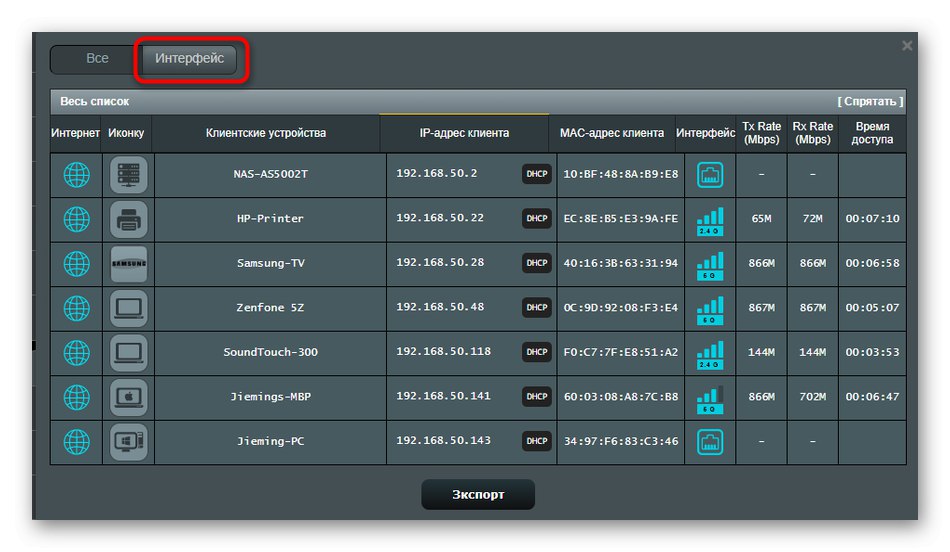Change the SoundTouch-300 laptop icon
This screenshot has width=950, height=552.
[128, 353]
